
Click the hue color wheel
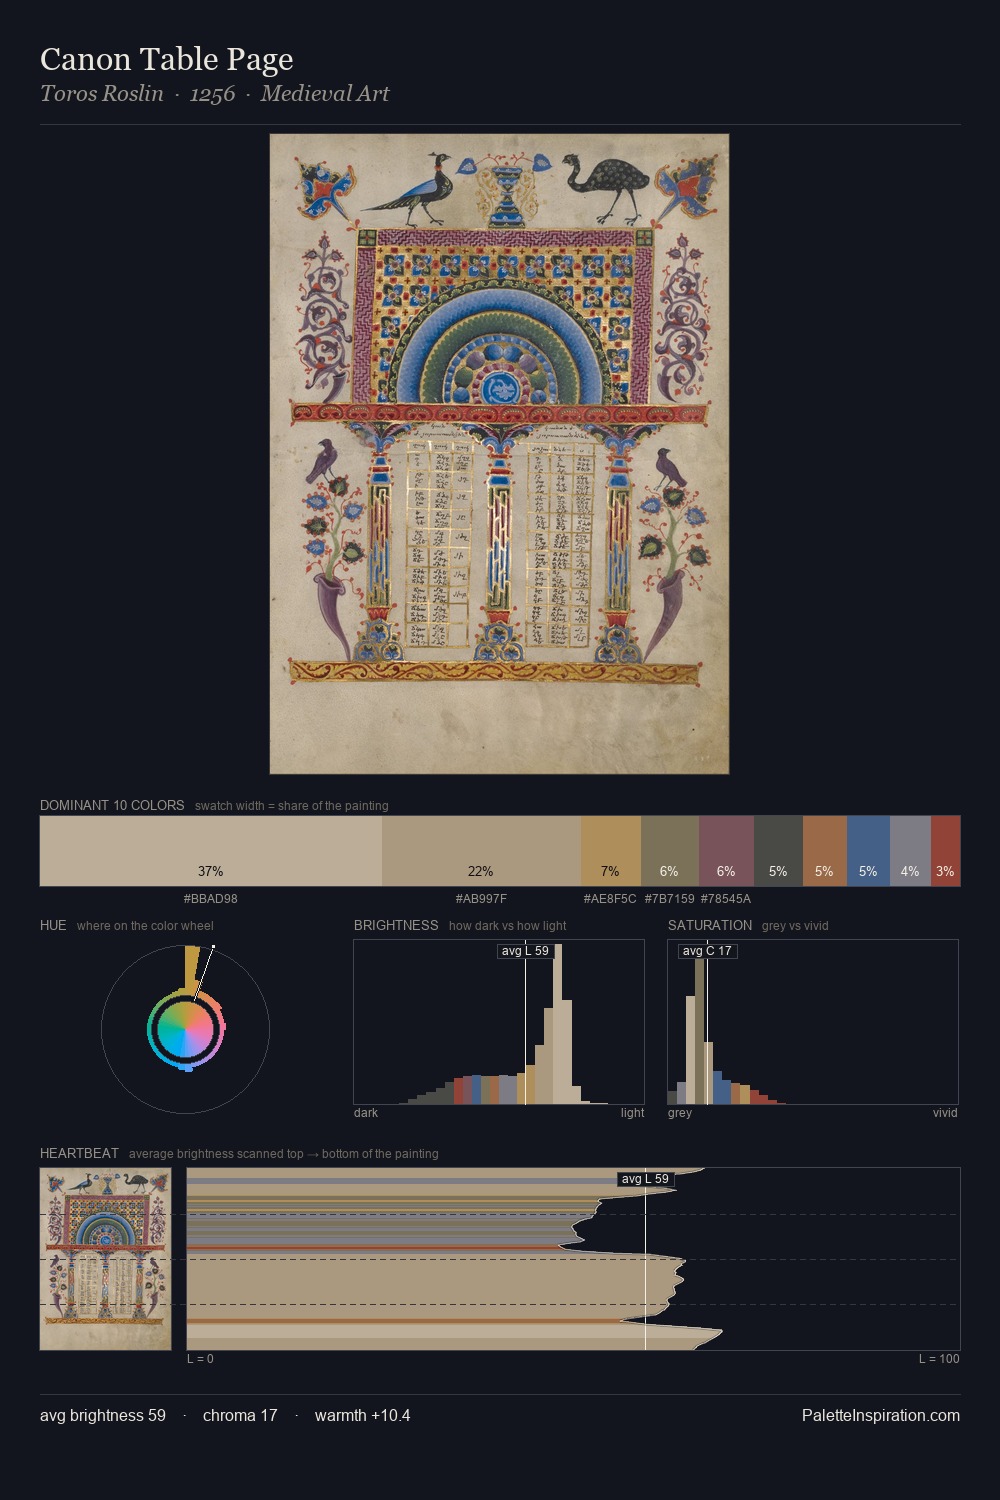click(185, 1029)
